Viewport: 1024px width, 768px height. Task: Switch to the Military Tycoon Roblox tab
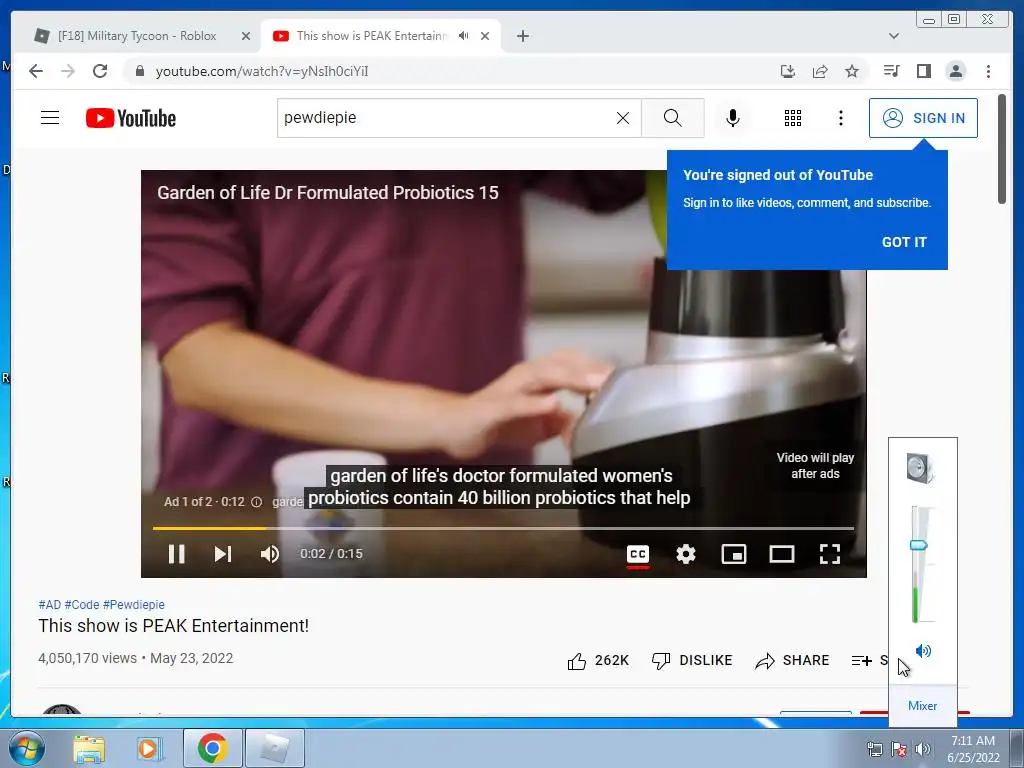pyautogui.click(x=137, y=36)
